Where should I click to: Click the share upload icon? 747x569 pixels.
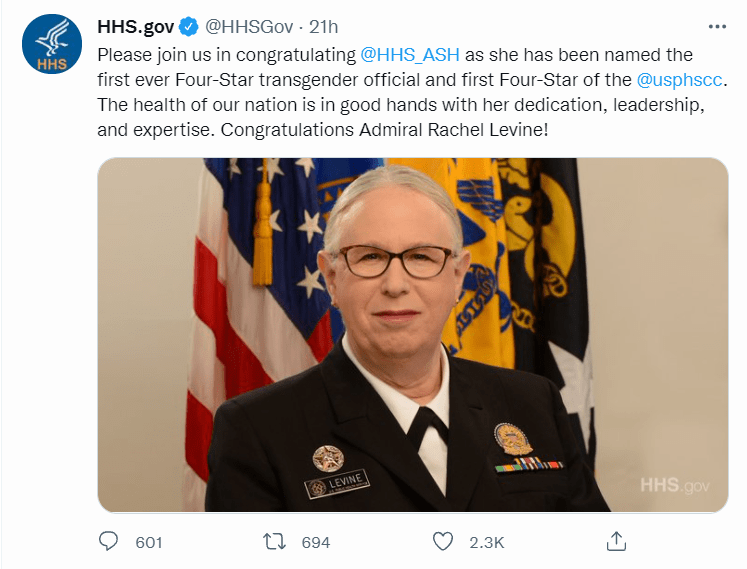click(x=616, y=541)
